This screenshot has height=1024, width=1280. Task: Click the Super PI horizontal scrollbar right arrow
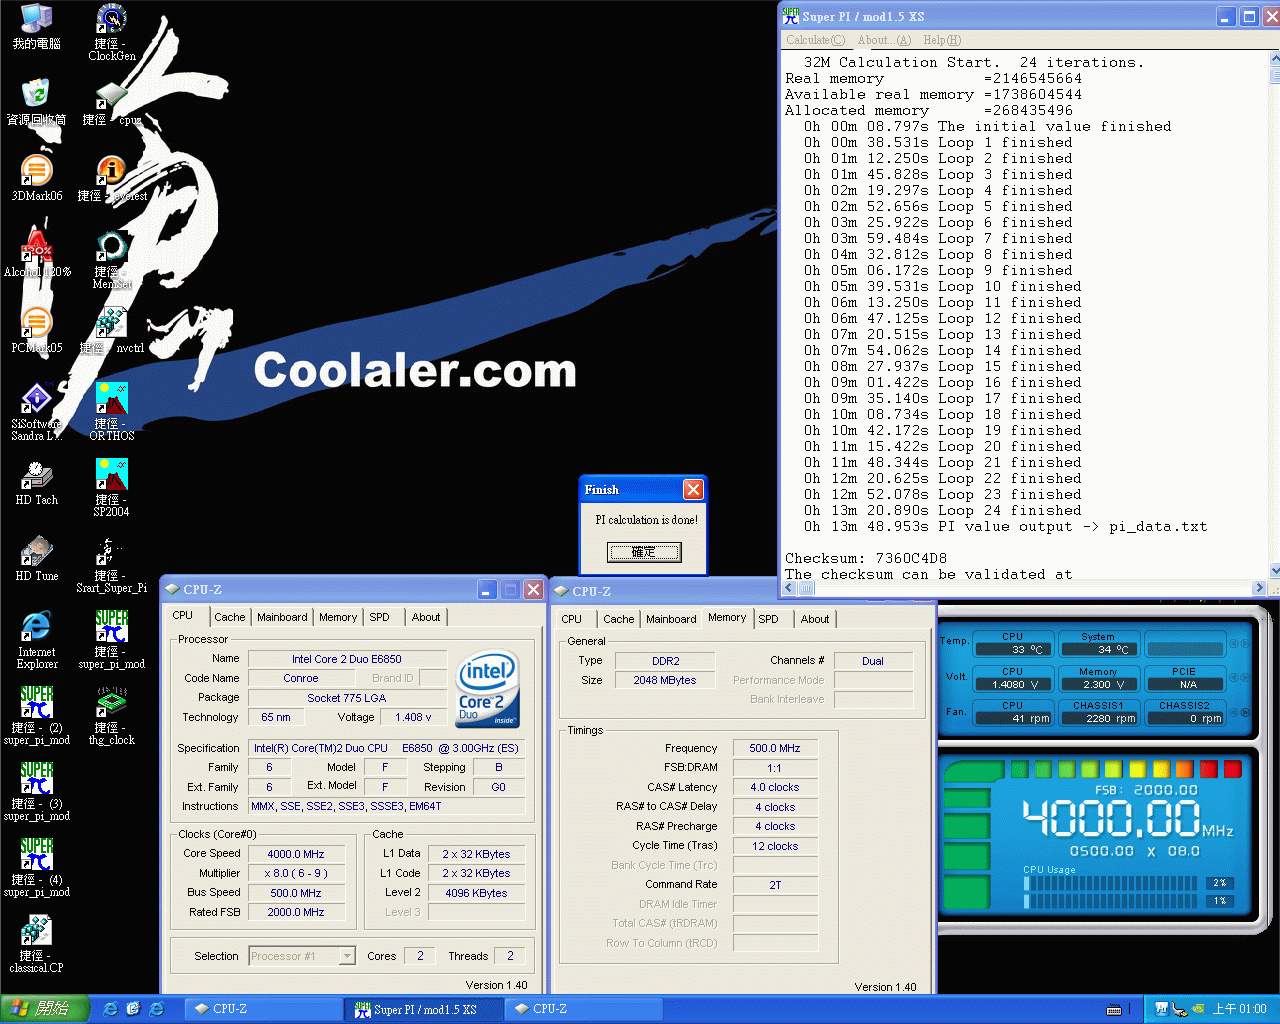click(1259, 589)
